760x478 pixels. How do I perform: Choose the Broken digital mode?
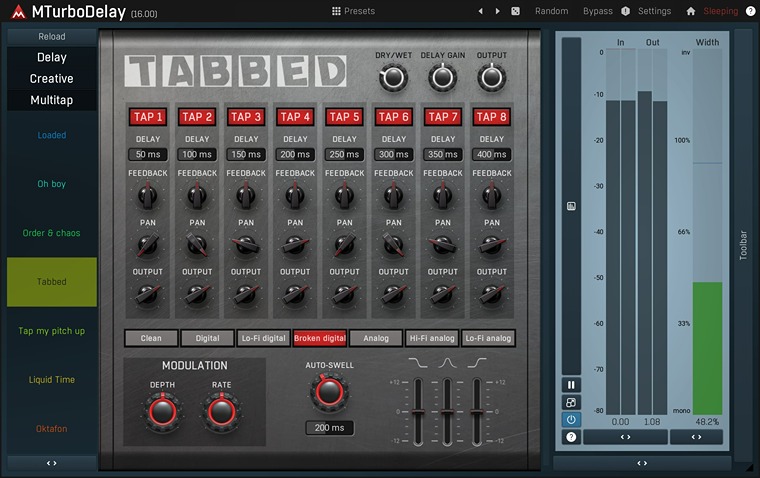(x=320, y=338)
